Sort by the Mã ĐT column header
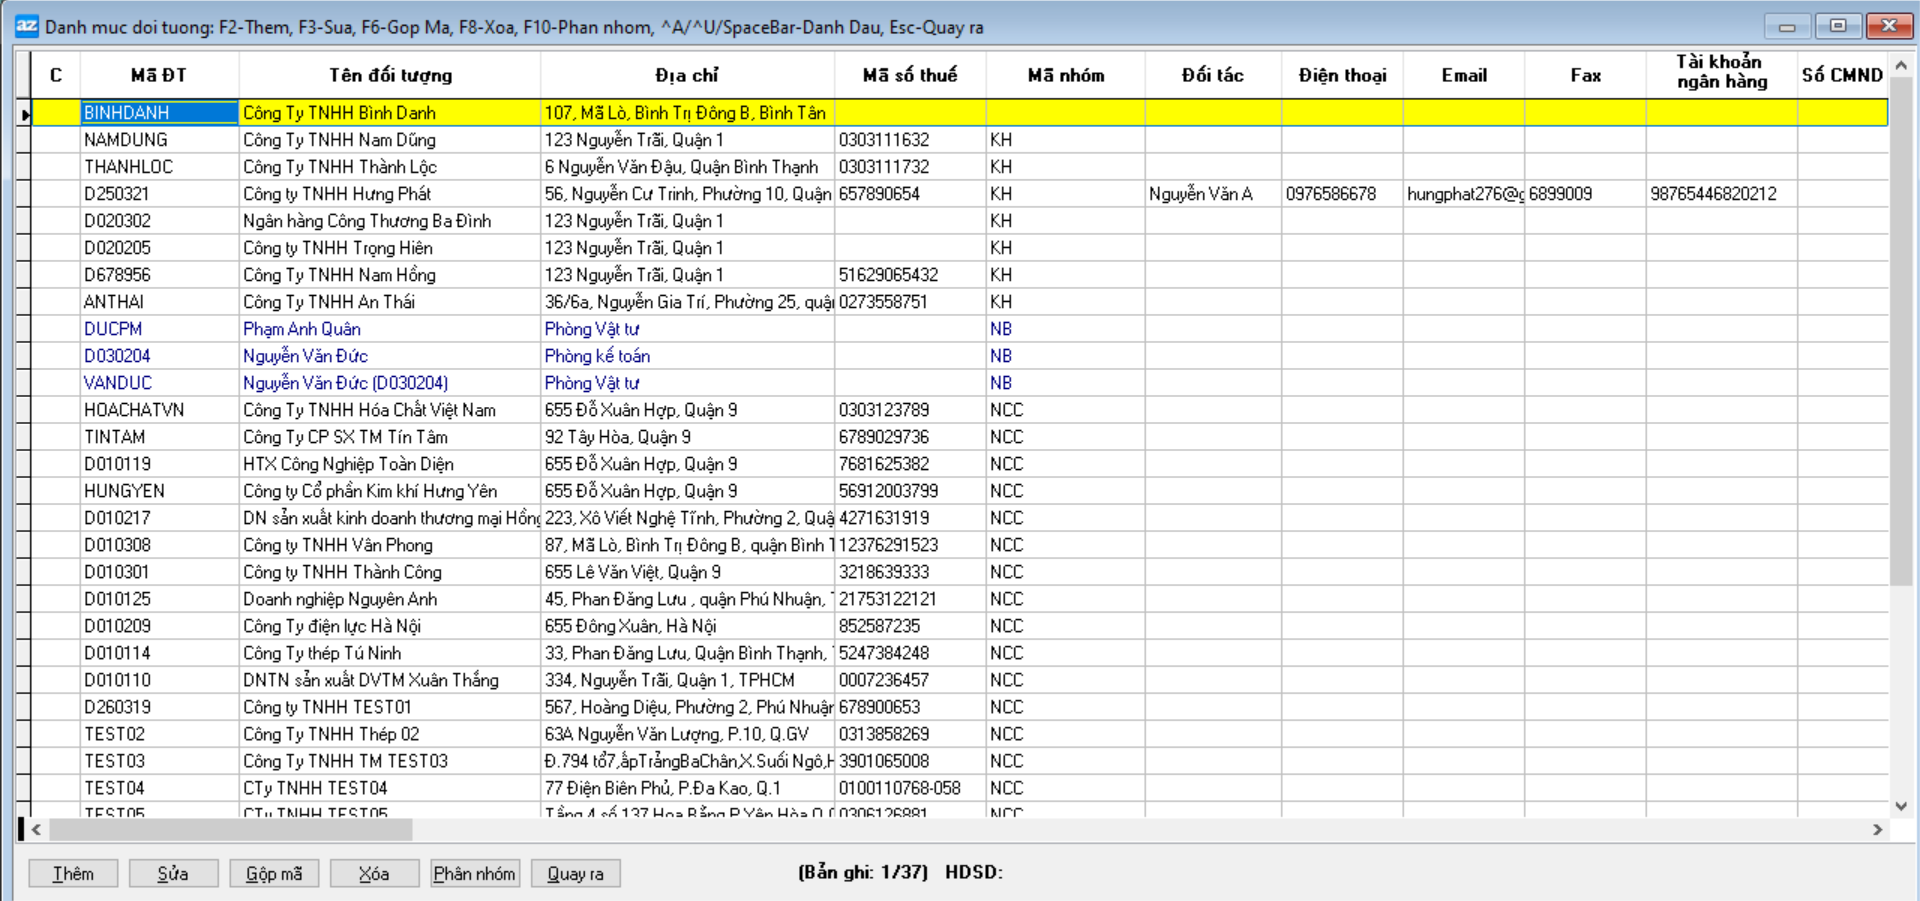Image resolution: width=1920 pixels, height=901 pixels. (x=158, y=75)
